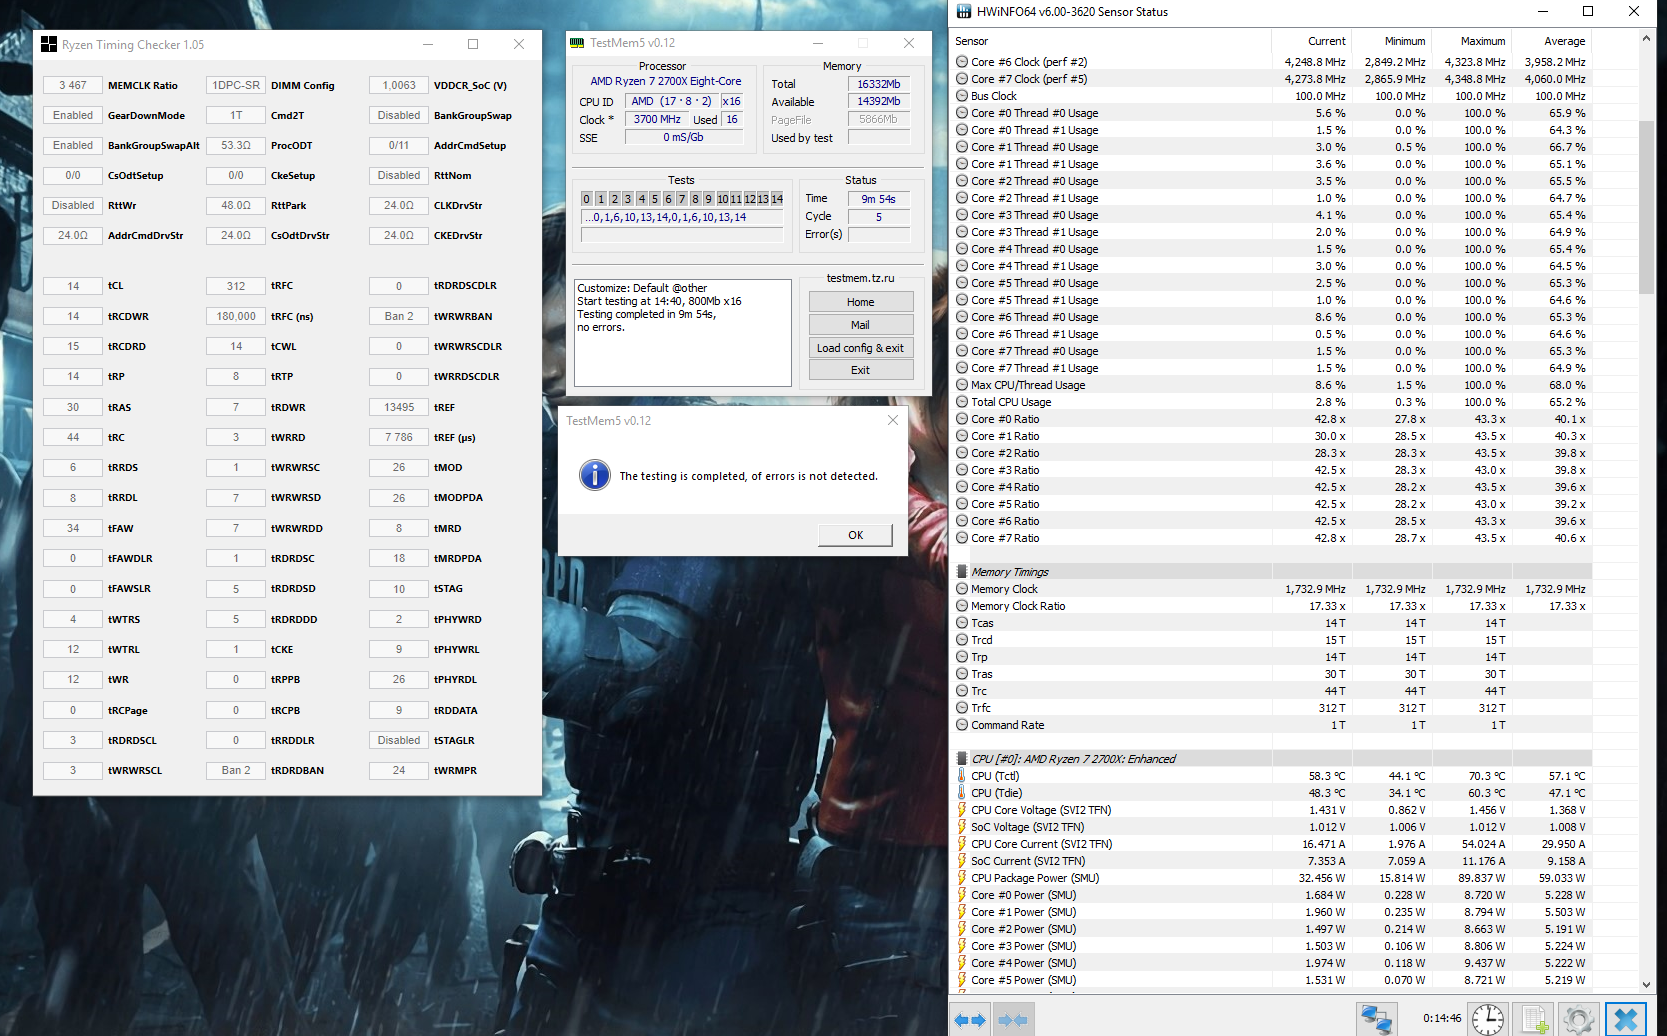
Task: Click the thermometer icon beside CPU (Tdie)
Action: (x=962, y=793)
